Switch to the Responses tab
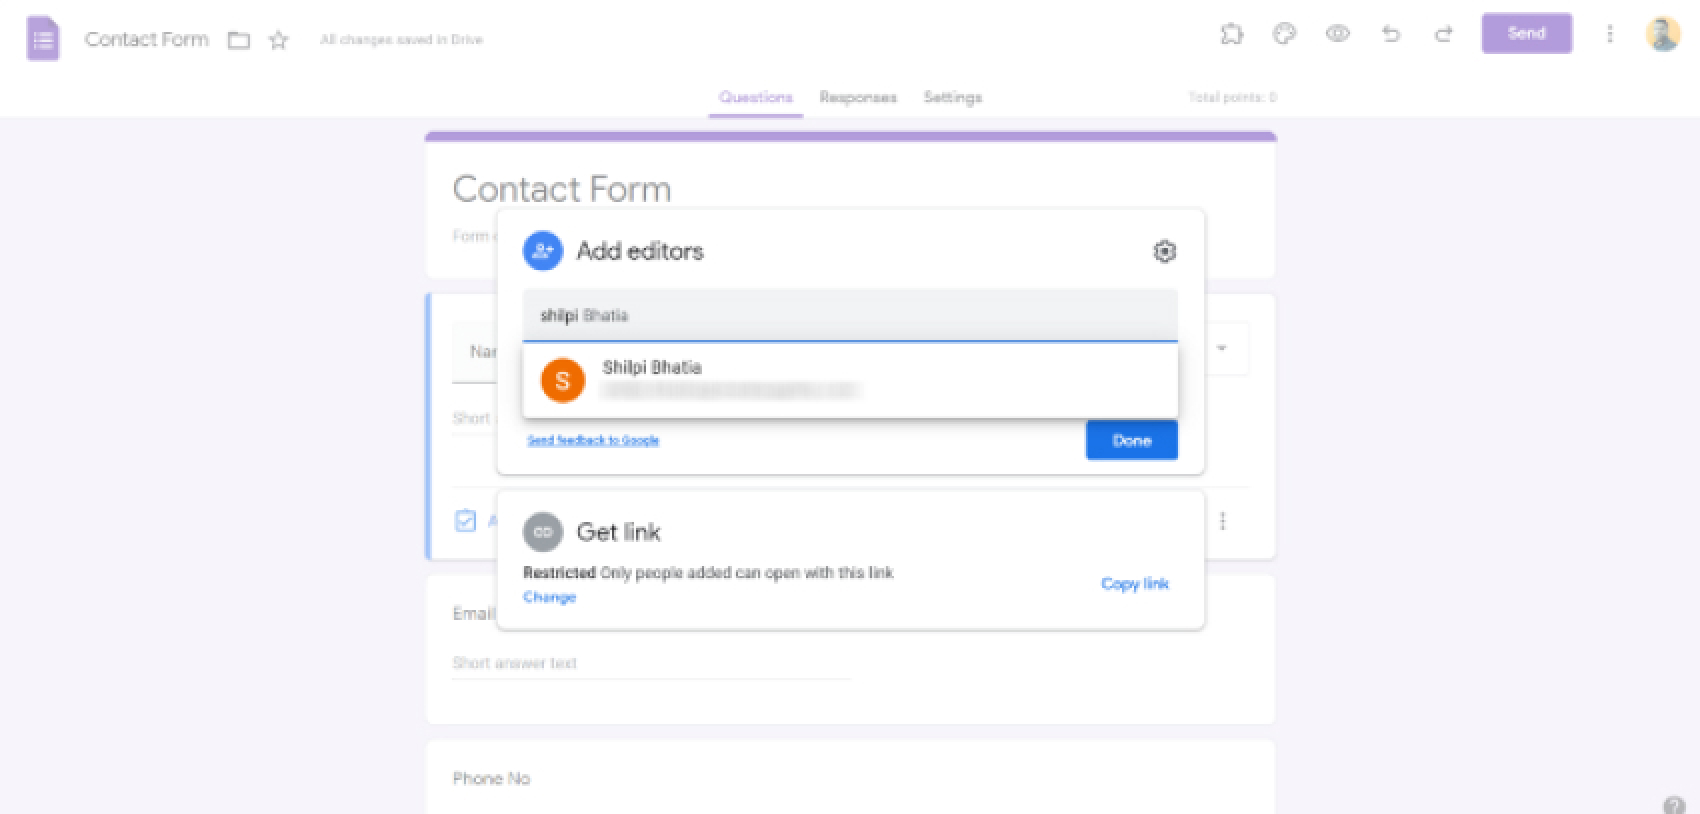Image resolution: width=1700 pixels, height=814 pixels. pos(857,97)
